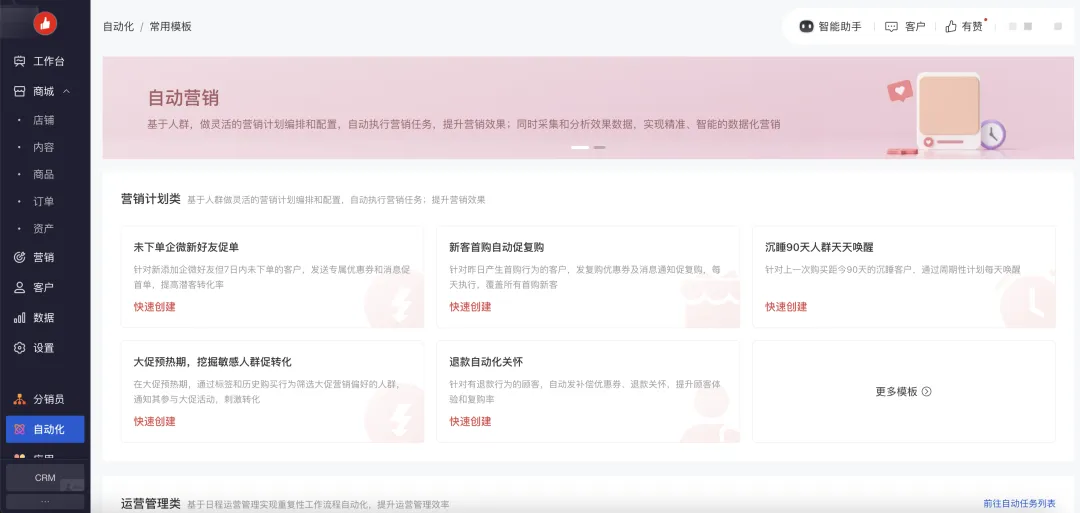The width and height of the screenshot is (1080, 513).
Task: Switch banner to second carousel indicator
Action: point(600,147)
